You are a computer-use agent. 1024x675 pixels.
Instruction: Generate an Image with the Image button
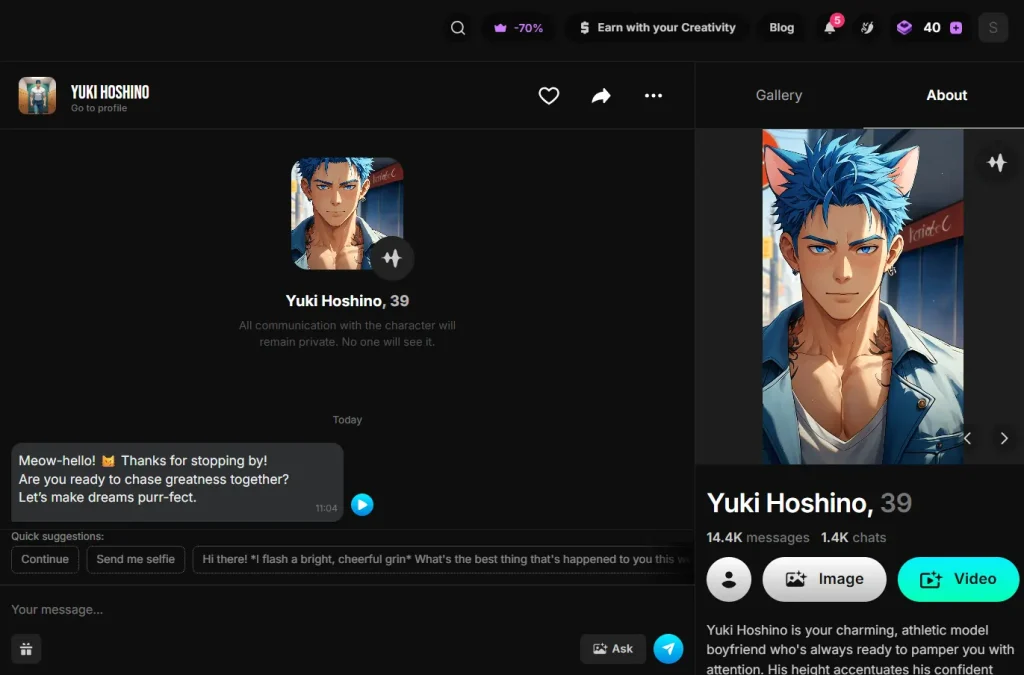(824, 579)
